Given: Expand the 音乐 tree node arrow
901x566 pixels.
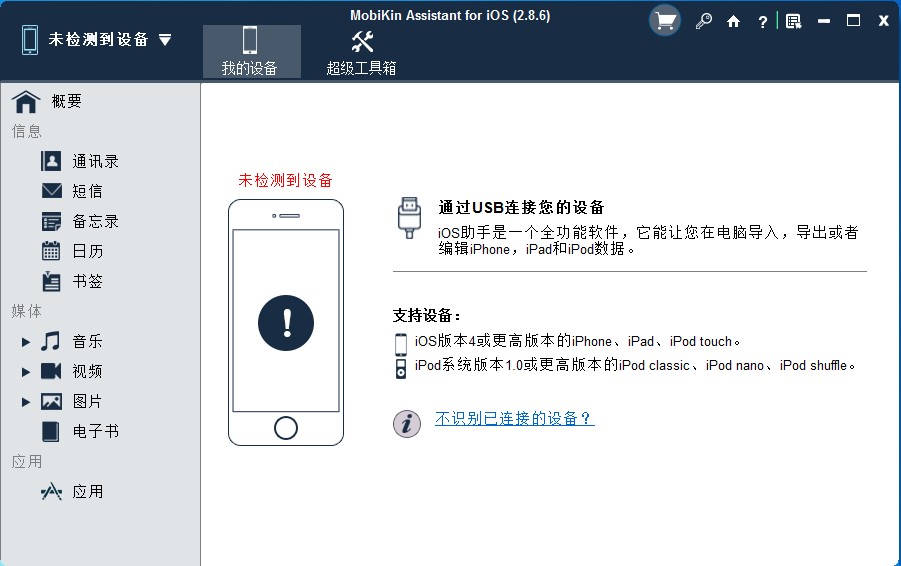Looking at the screenshot, I should click(x=25, y=342).
